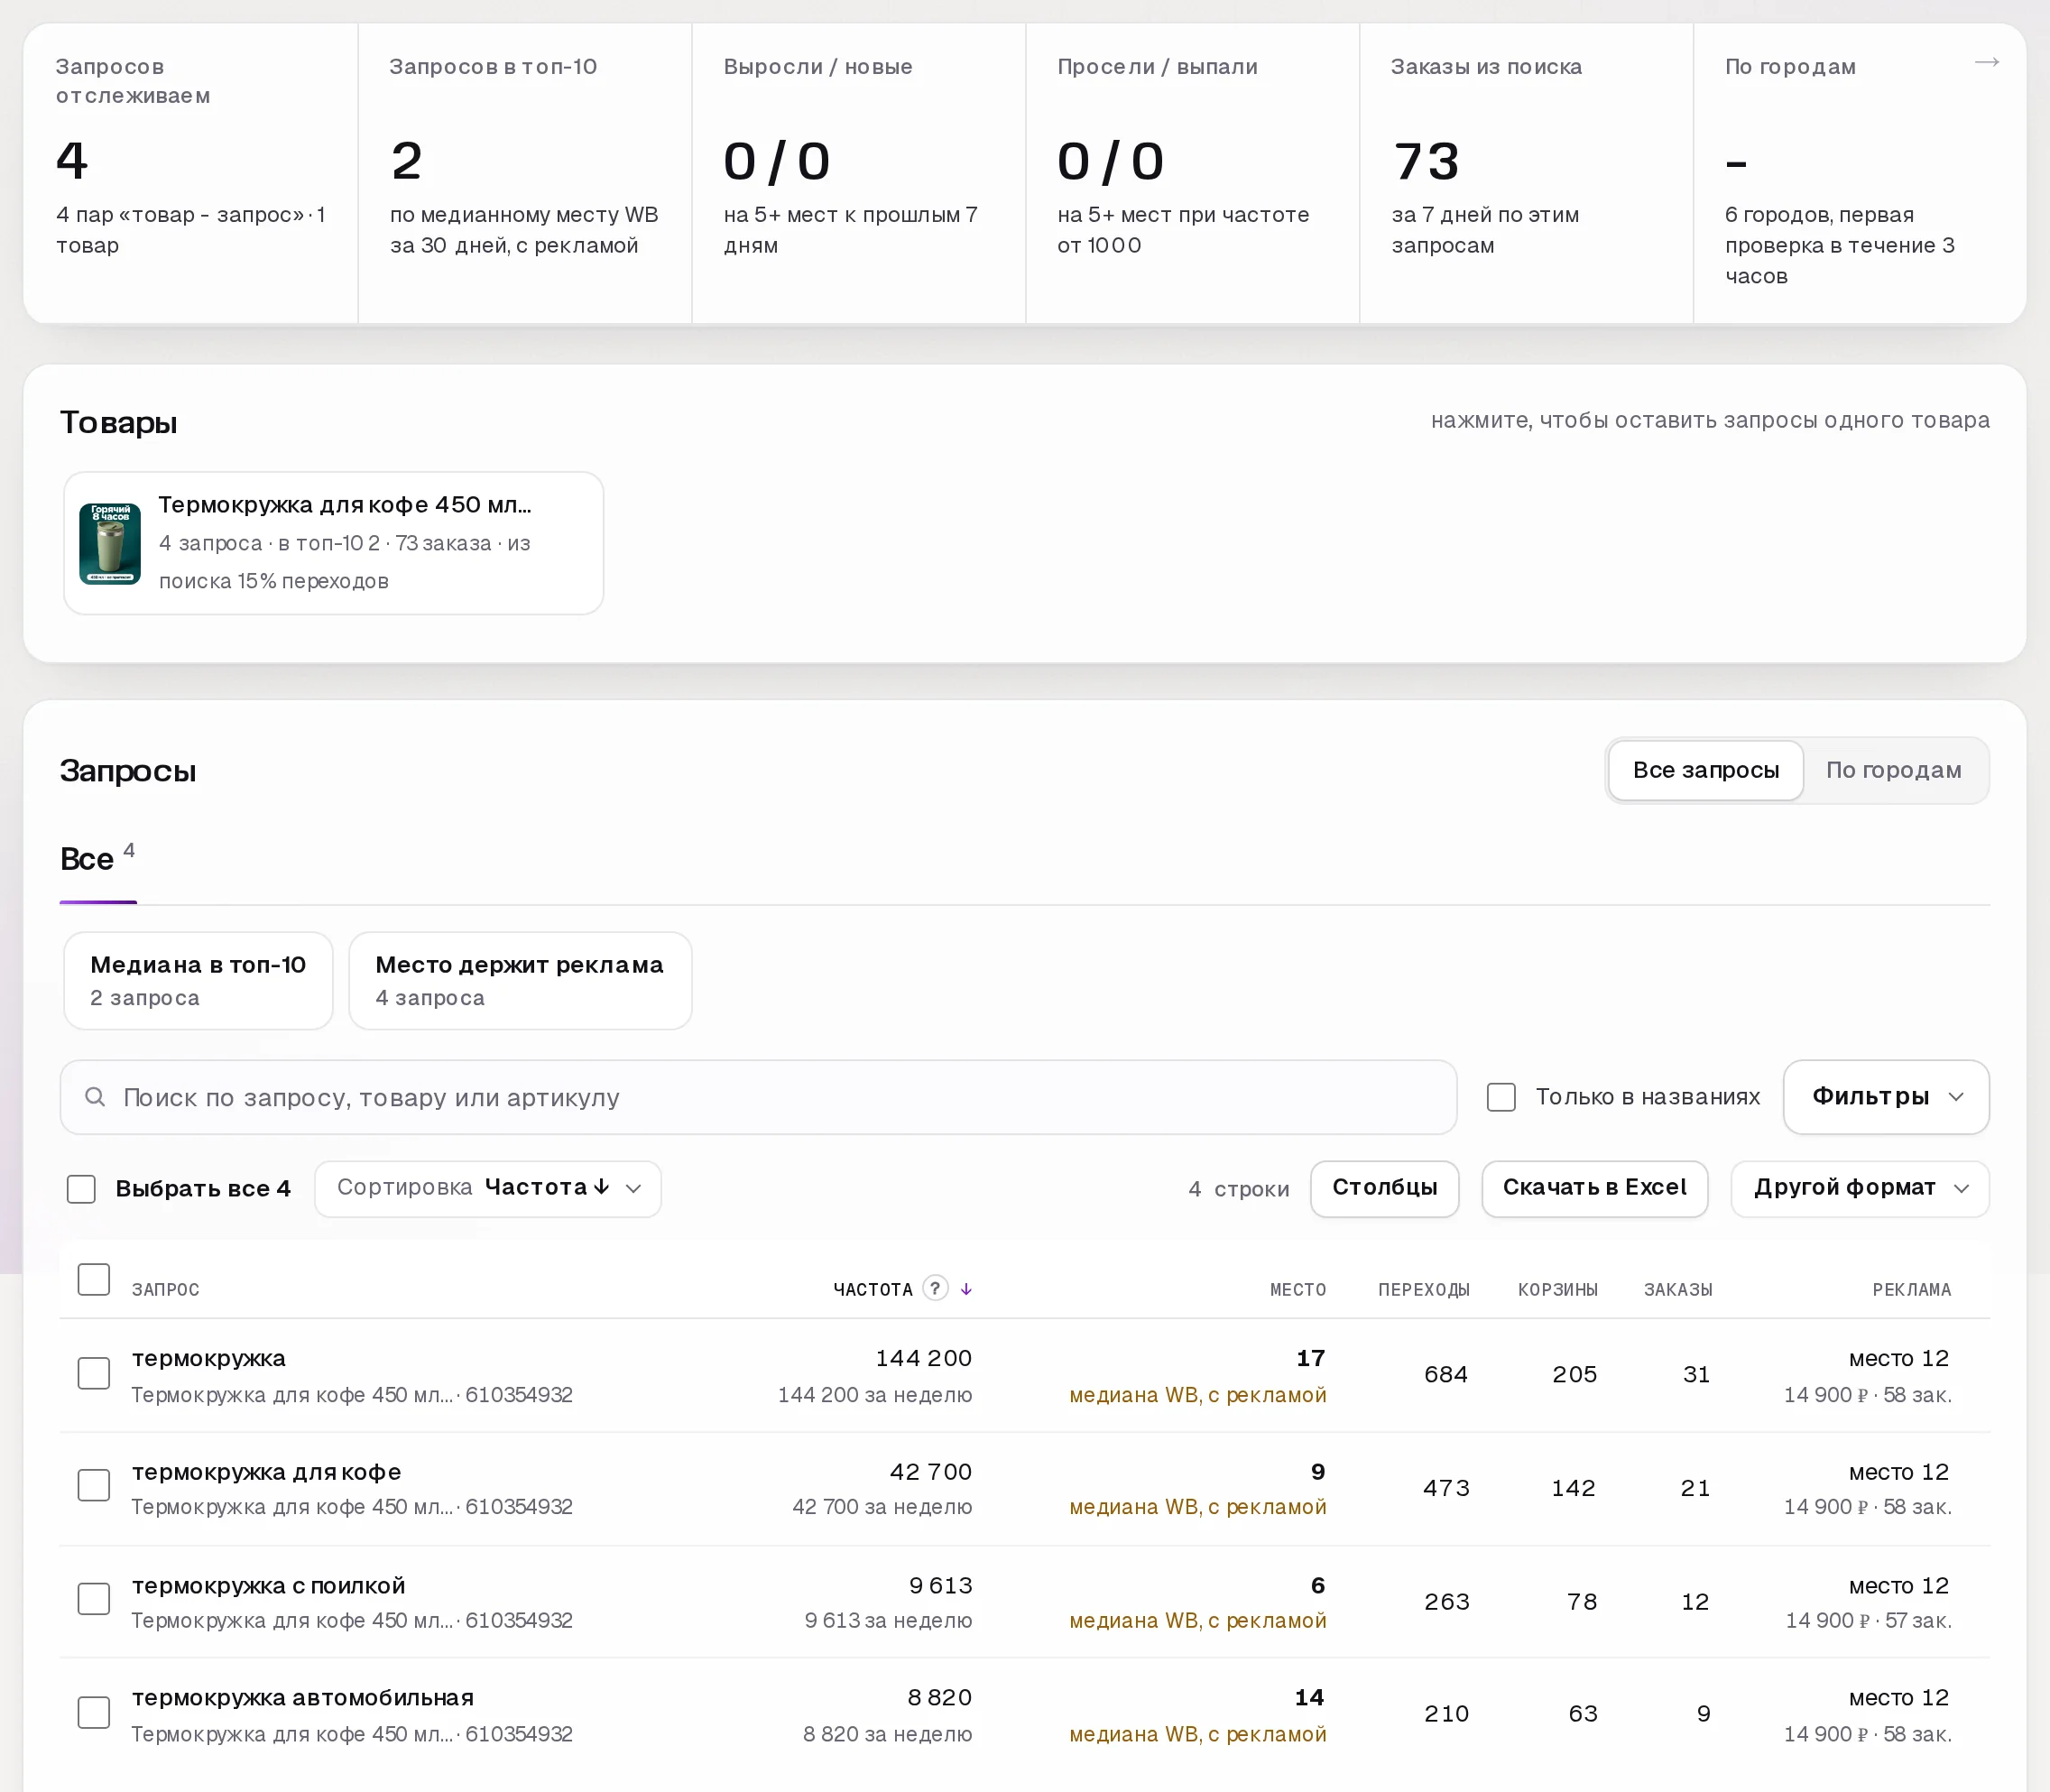Click the Просели / выпали summary card
Image resolution: width=2050 pixels, height=1792 pixels.
[1193, 173]
